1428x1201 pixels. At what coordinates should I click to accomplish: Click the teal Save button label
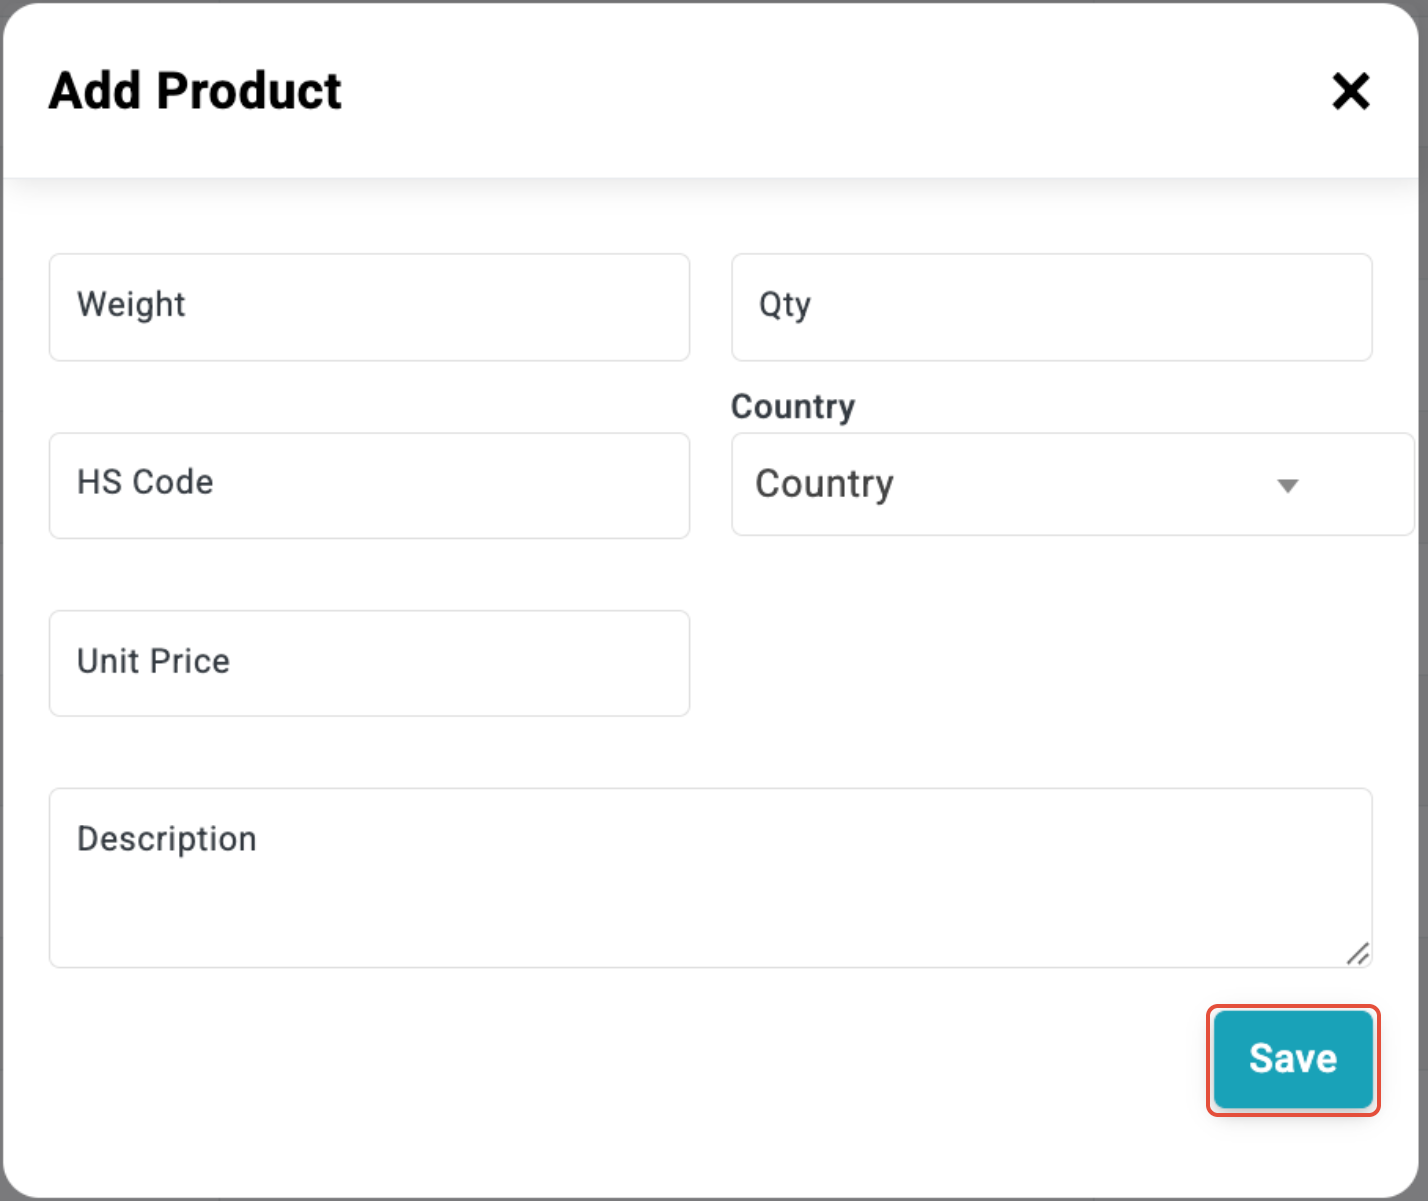(x=1293, y=1059)
